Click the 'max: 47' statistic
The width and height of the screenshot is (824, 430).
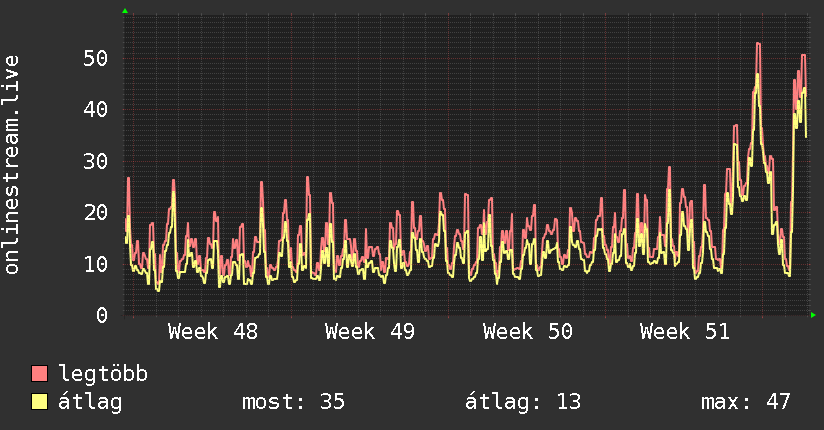coord(746,402)
